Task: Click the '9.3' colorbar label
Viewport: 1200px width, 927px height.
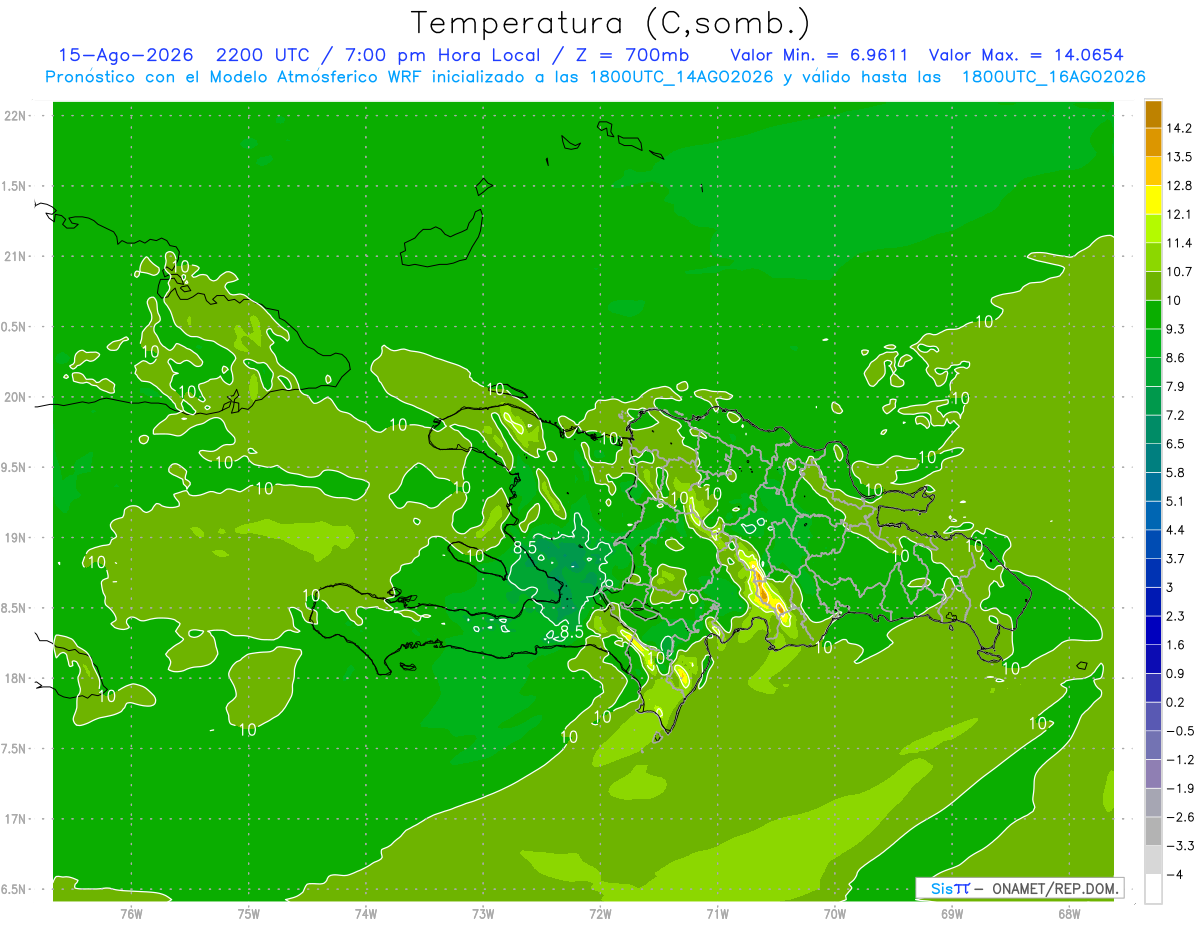Action: click(1176, 329)
